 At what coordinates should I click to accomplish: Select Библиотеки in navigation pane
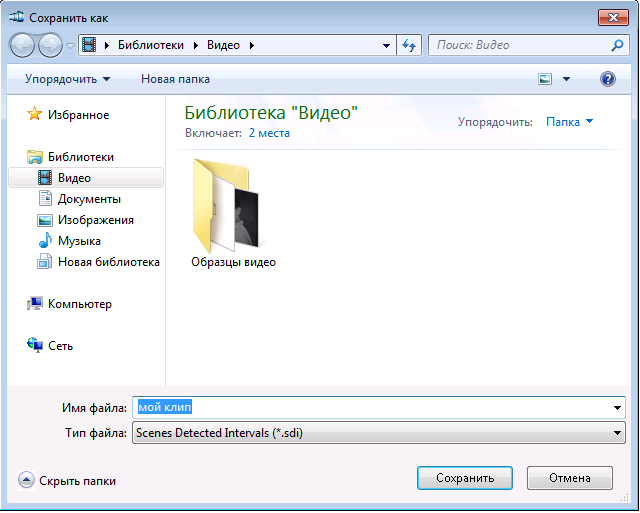click(x=81, y=157)
